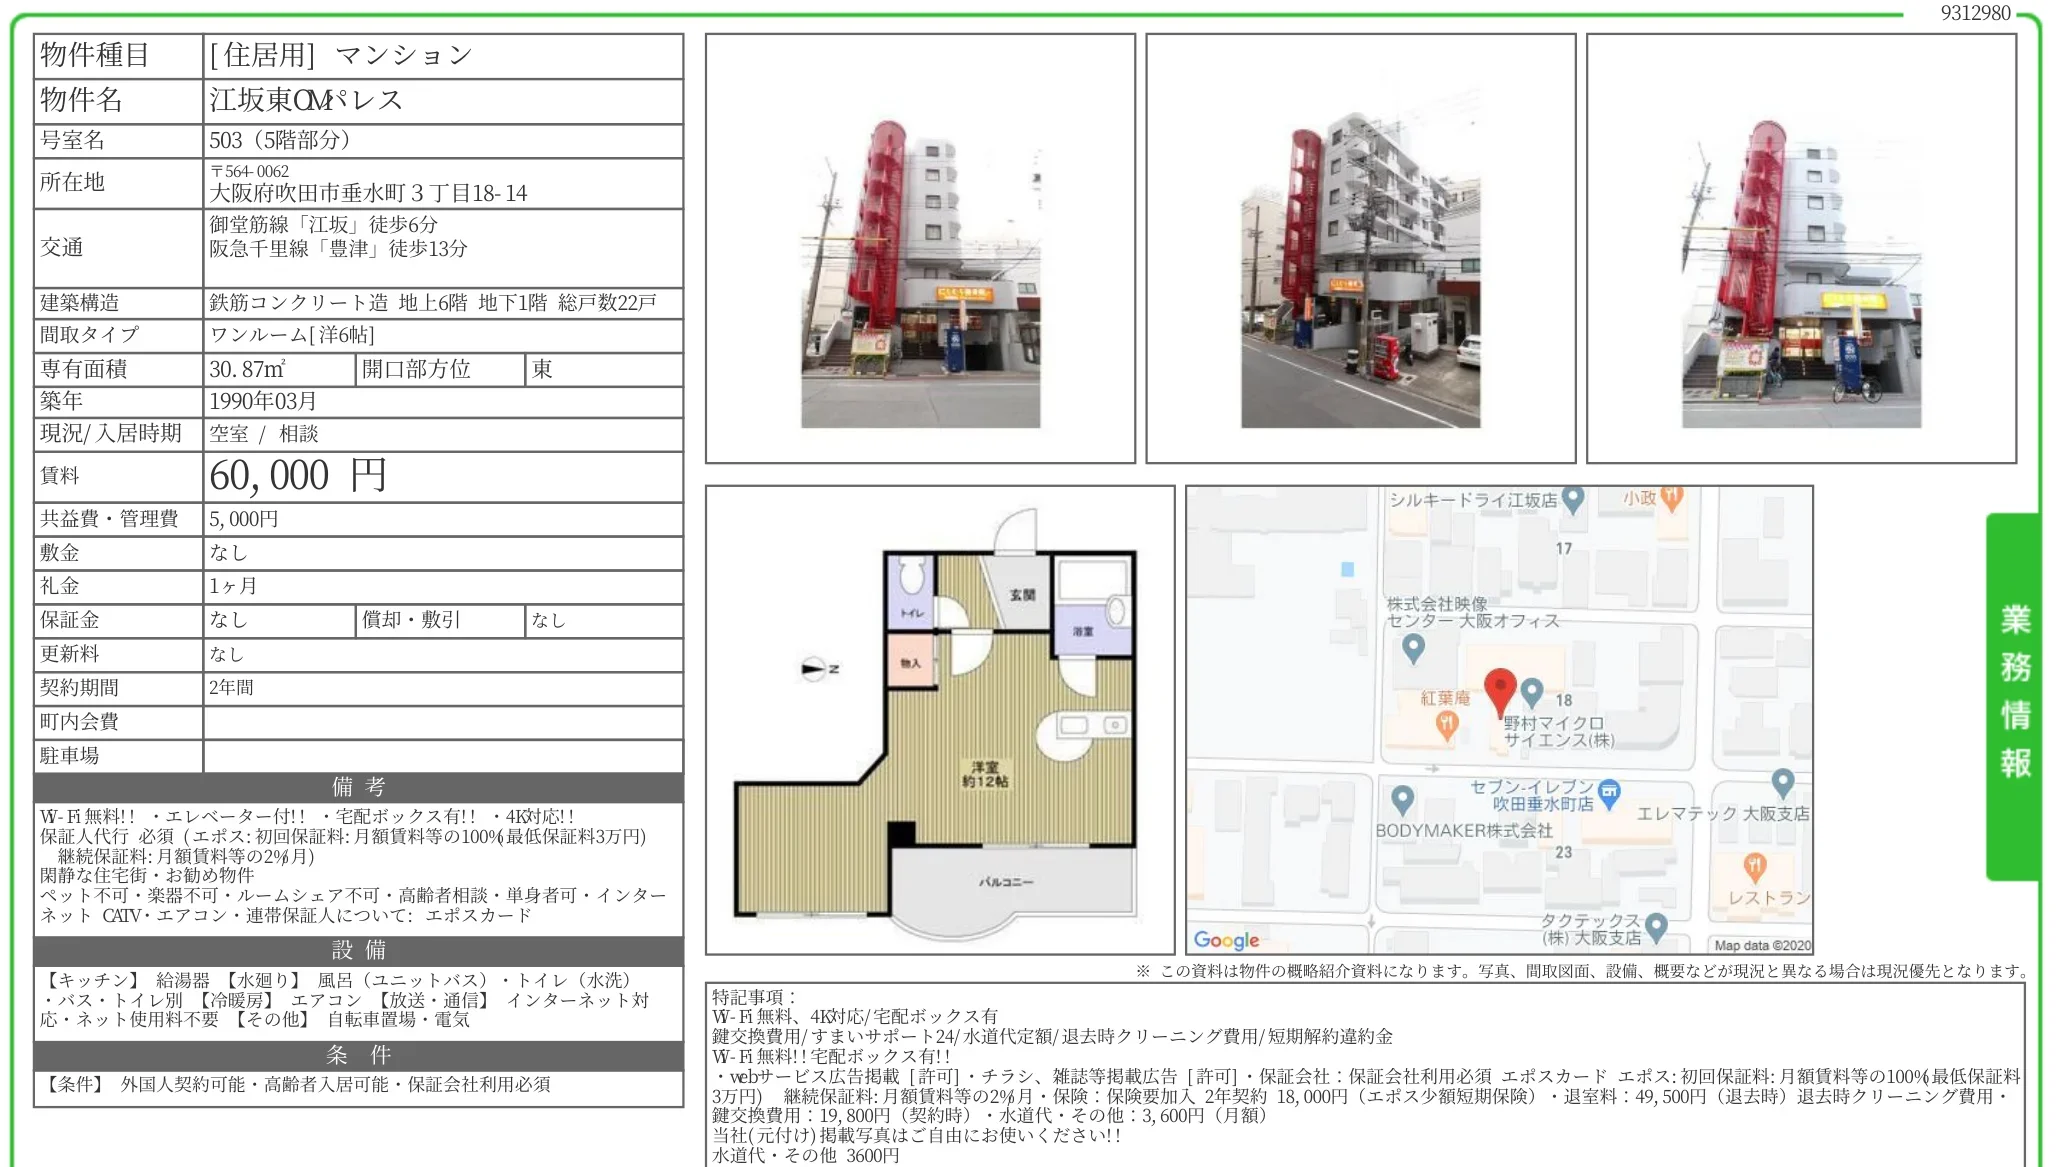Click the 小政 restaurant pin icon
This screenshot has width=2056, height=1167.
pyautogui.click(x=1672, y=496)
